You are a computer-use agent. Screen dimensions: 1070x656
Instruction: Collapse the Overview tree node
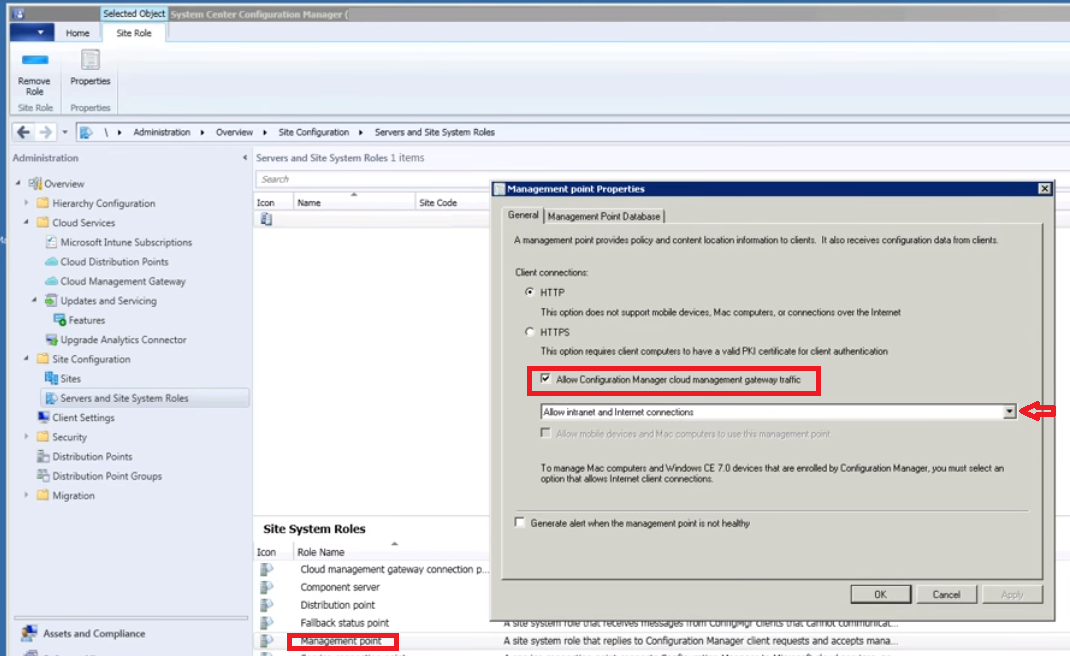click(x=18, y=183)
